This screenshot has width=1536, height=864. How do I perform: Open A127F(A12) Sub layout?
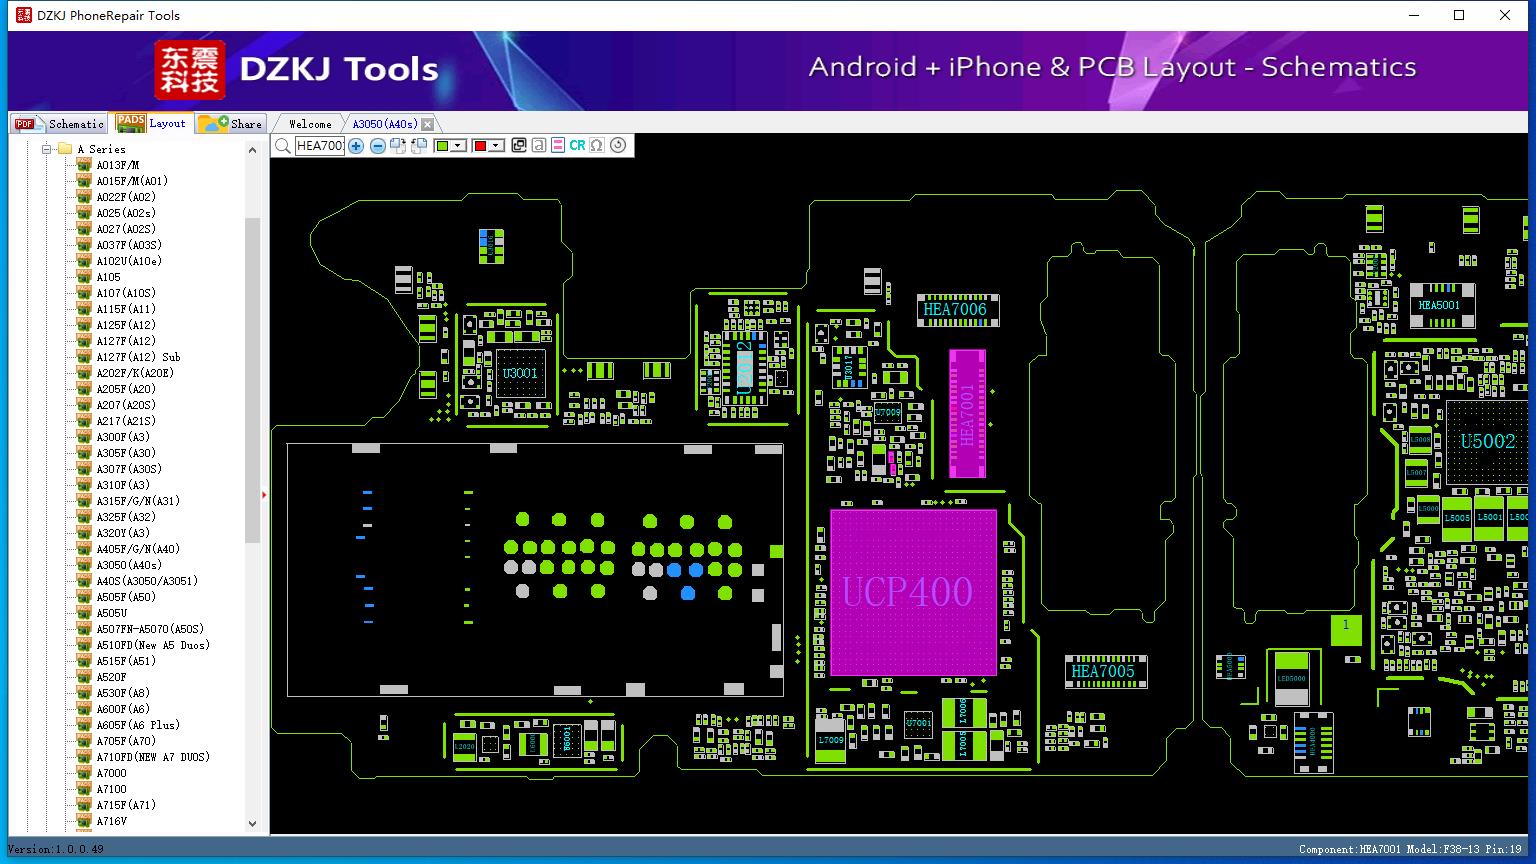click(x=138, y=357)
